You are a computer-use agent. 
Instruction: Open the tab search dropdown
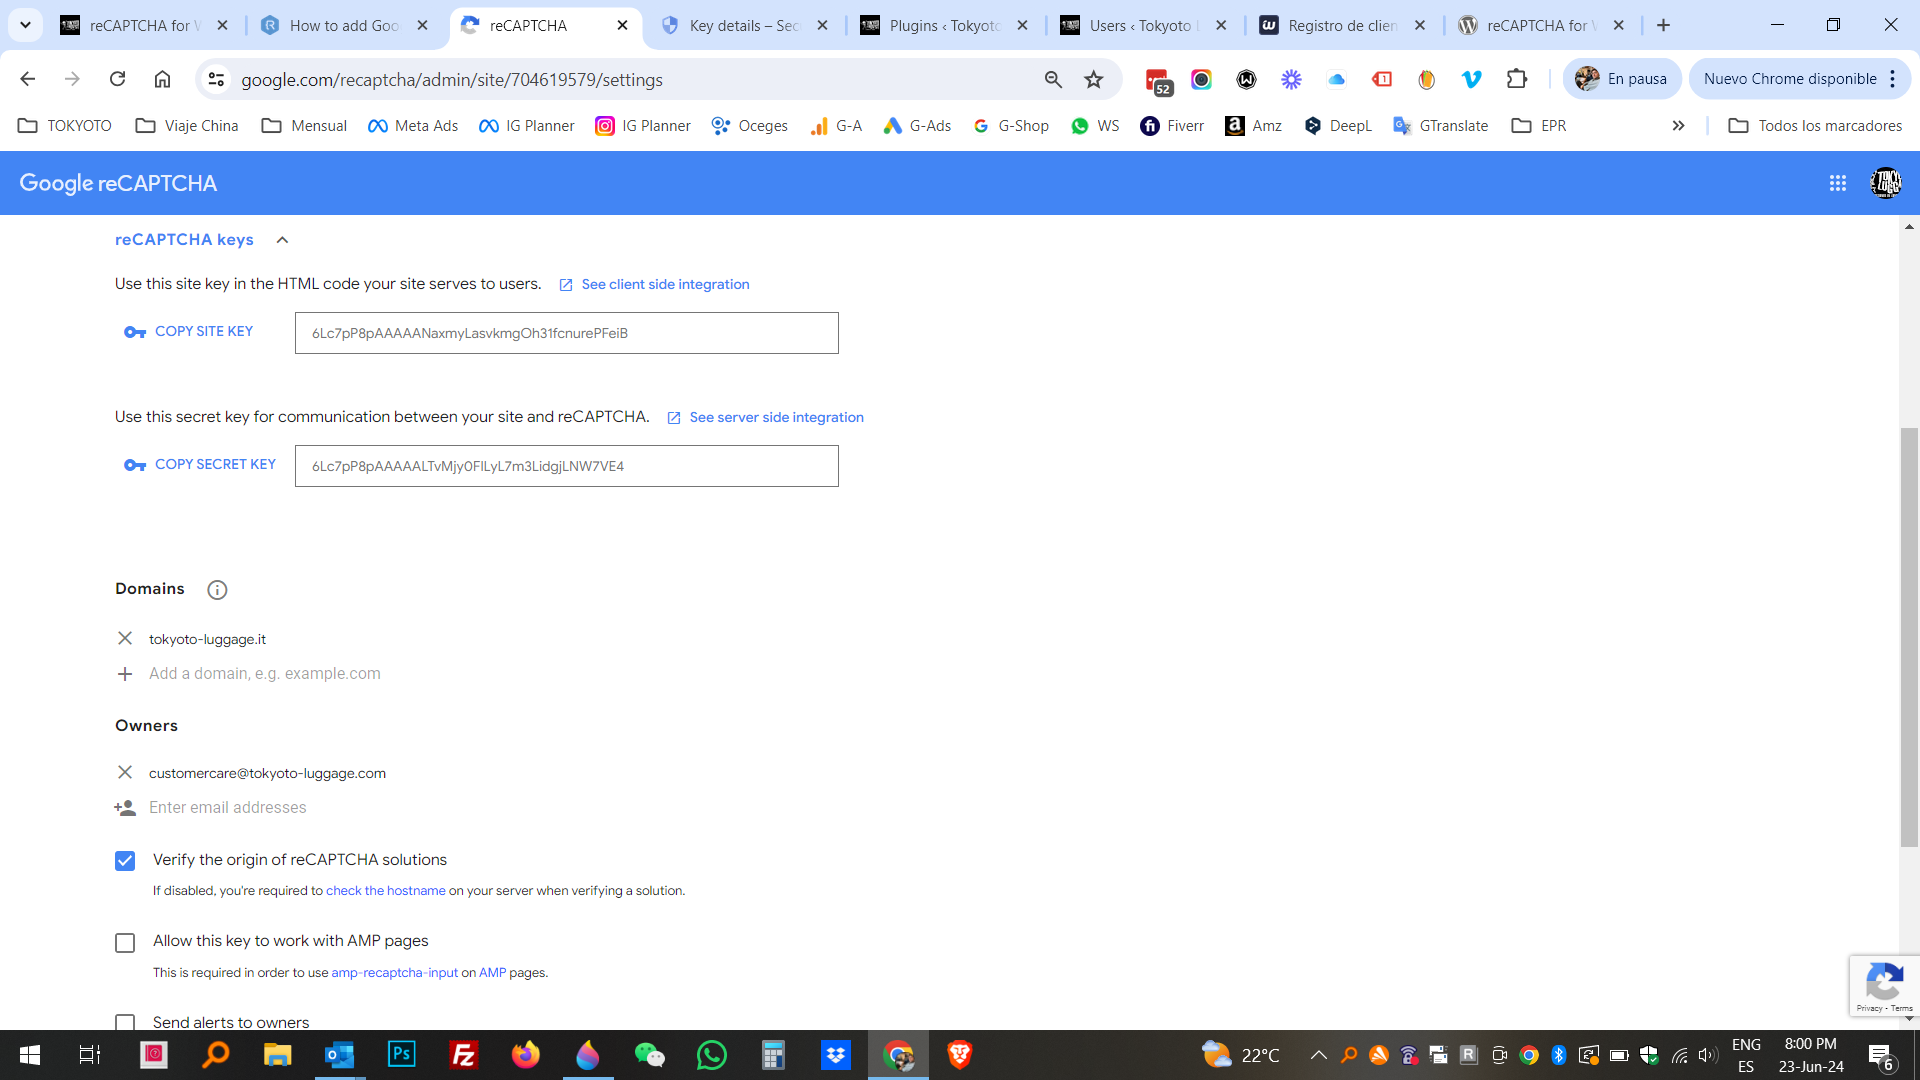pos(26,26)
